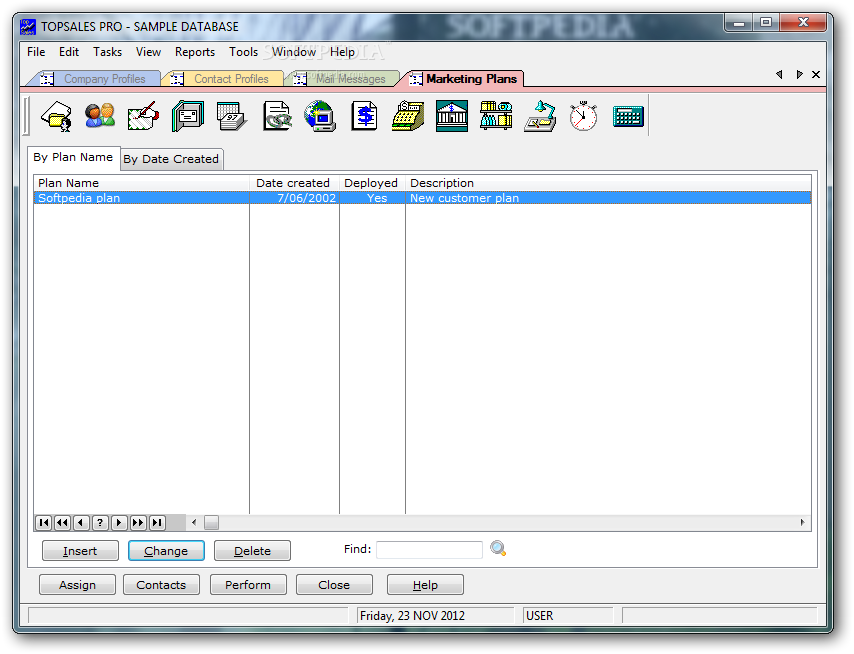Click the bank building icon
This screenshot has height=654, width=854.
coord(452,116)
